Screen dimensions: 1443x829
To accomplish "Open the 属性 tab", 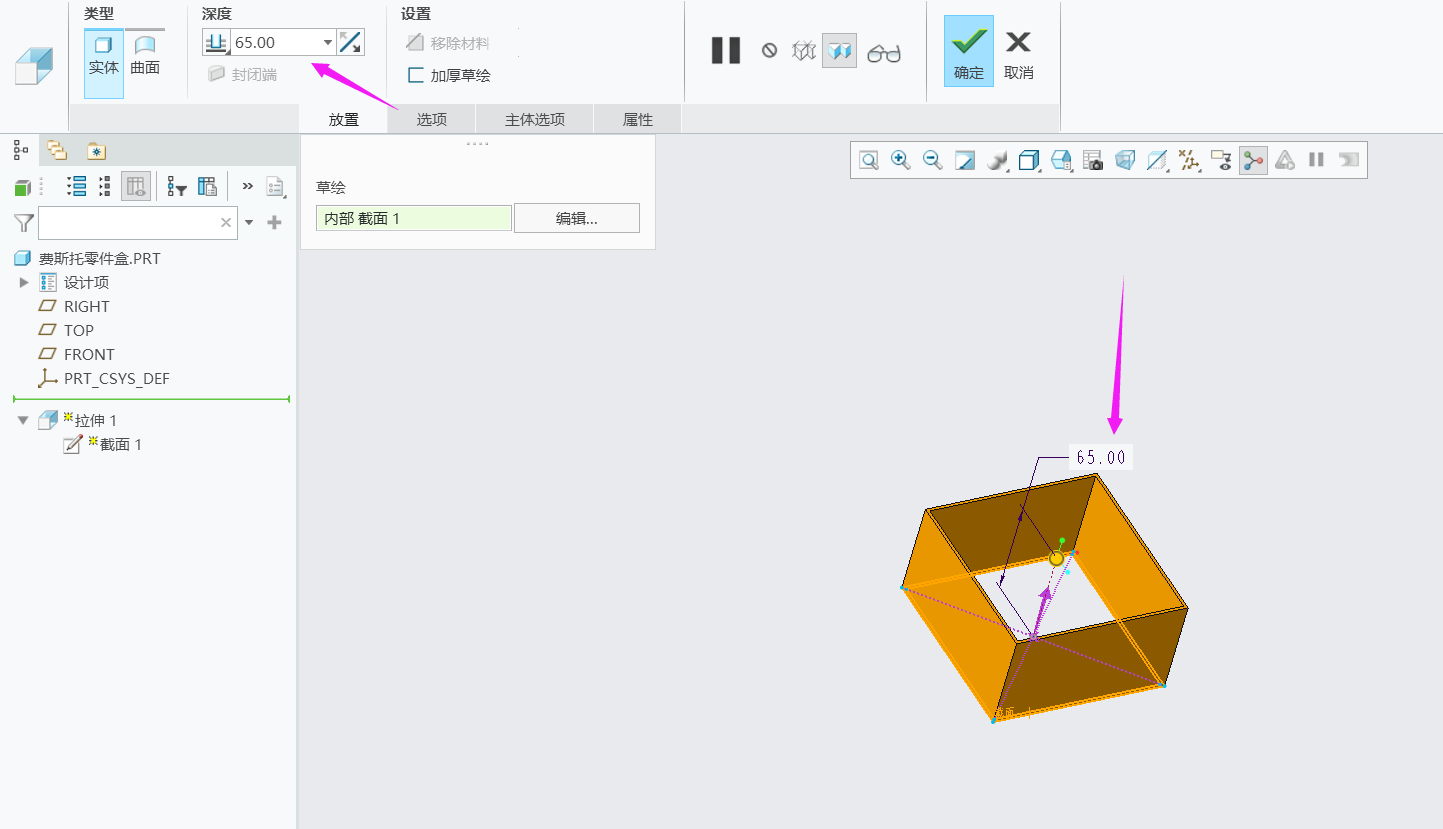I will point(638,119).
